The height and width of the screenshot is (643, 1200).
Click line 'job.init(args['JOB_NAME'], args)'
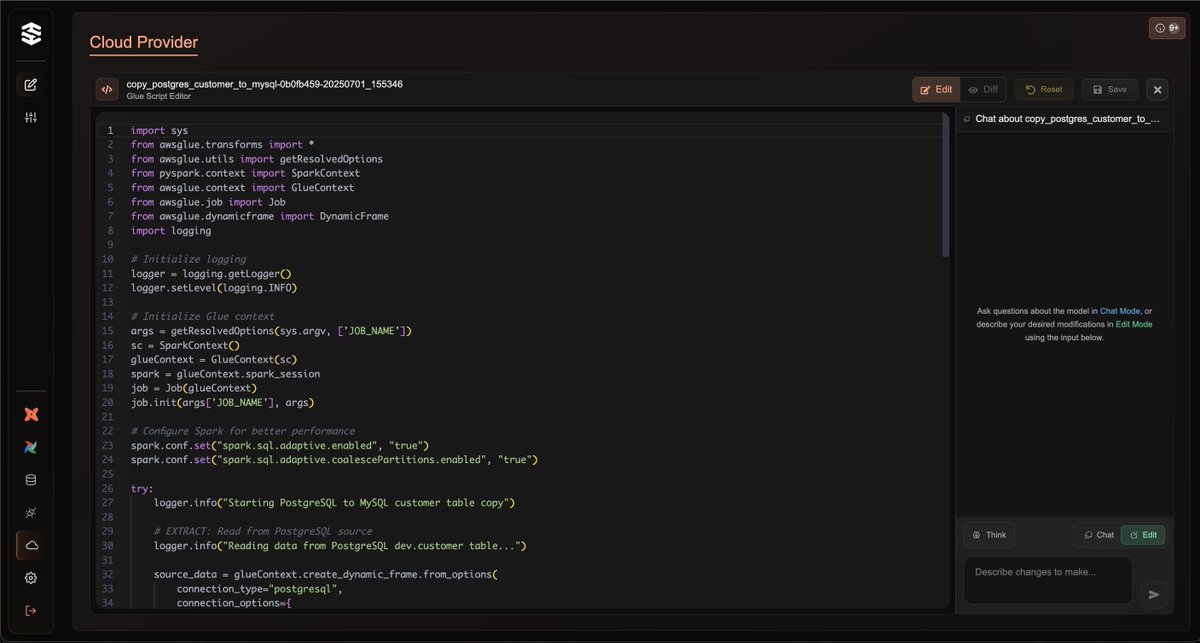223,402
